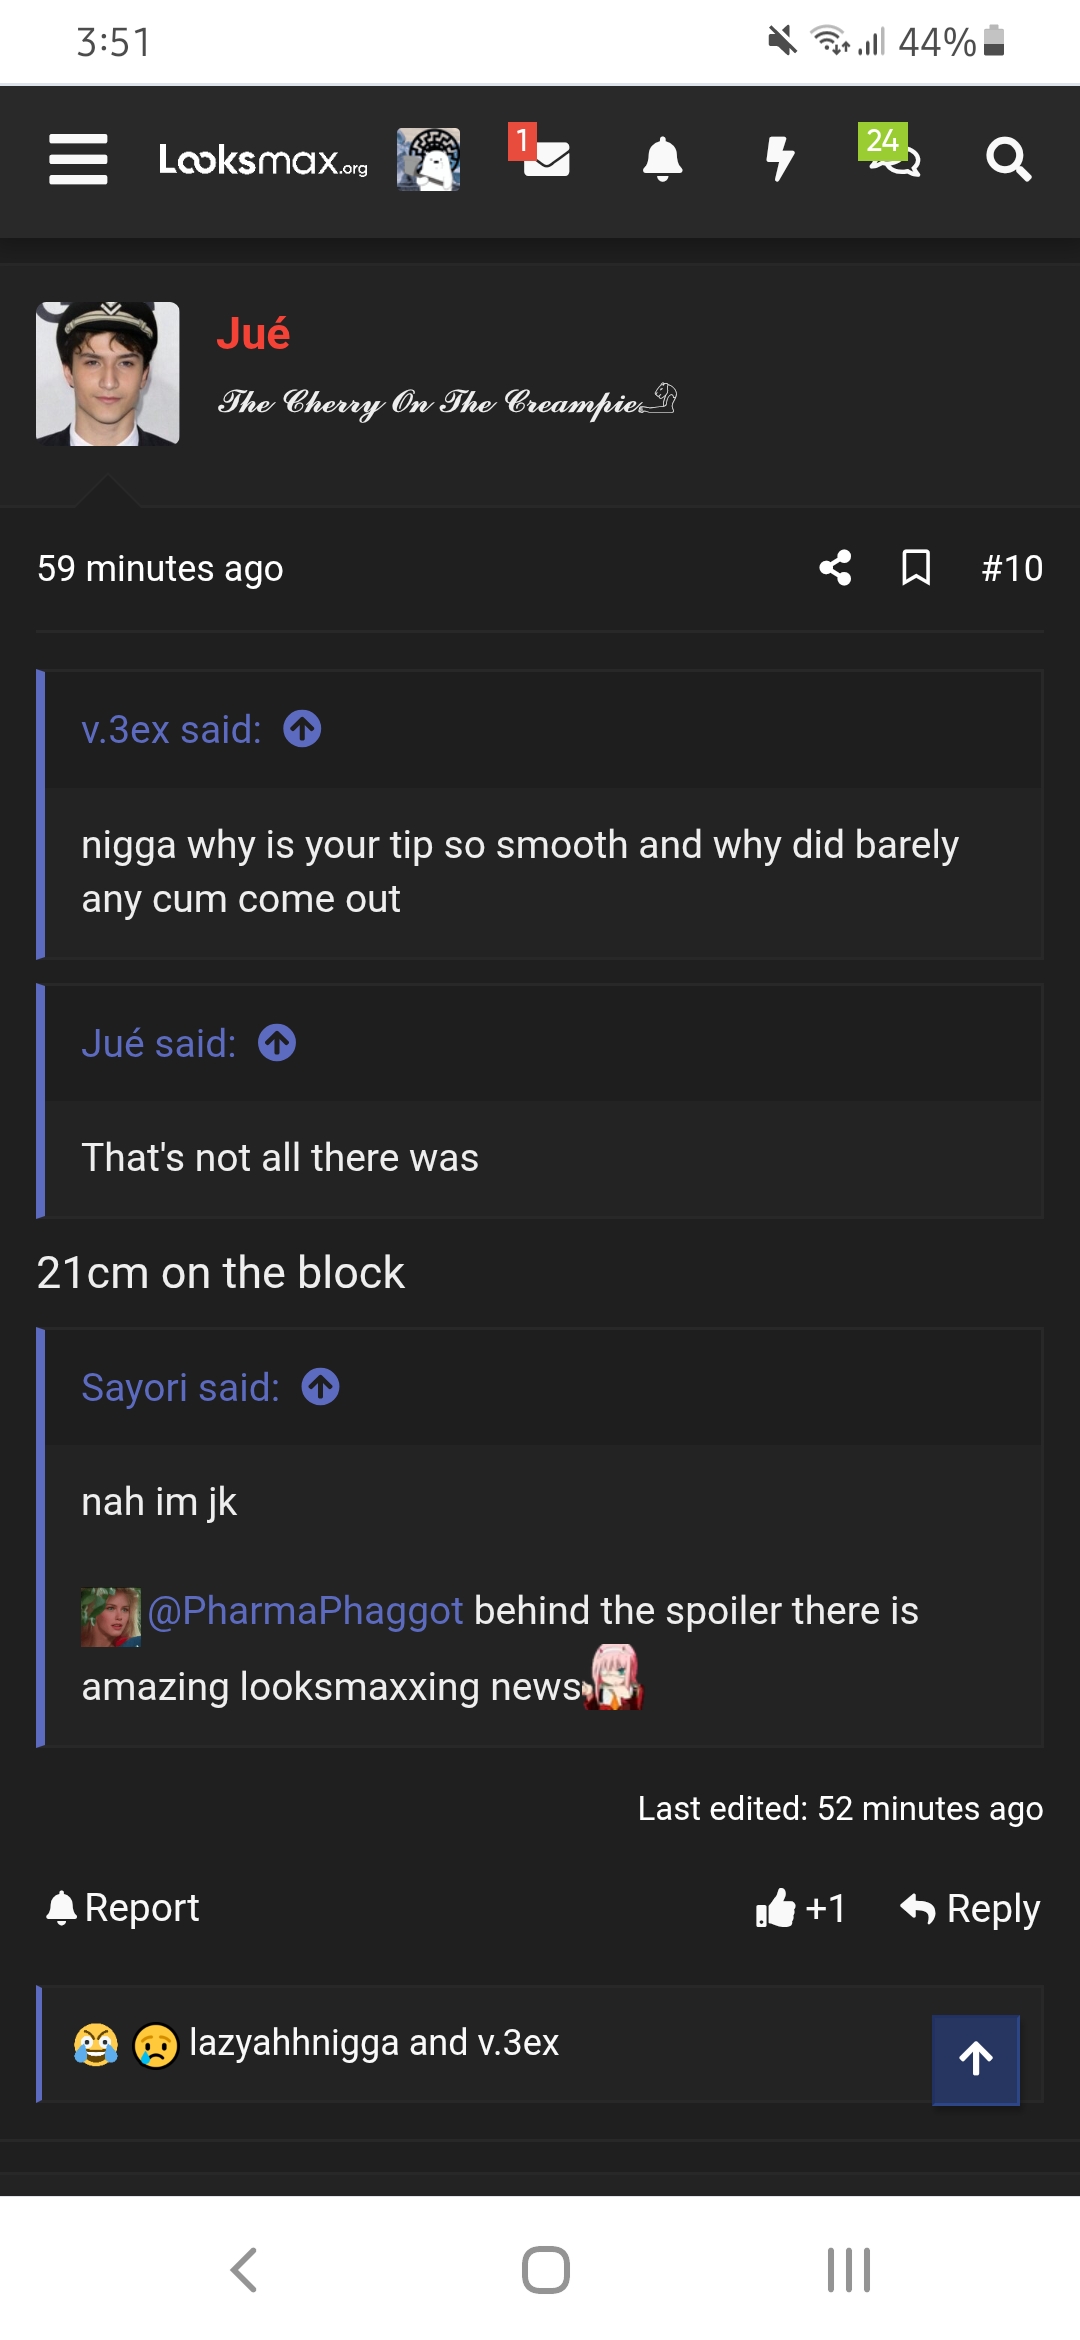Share this post via share icon
This screenshot has height=2340, width=1080.
[835, 568]
